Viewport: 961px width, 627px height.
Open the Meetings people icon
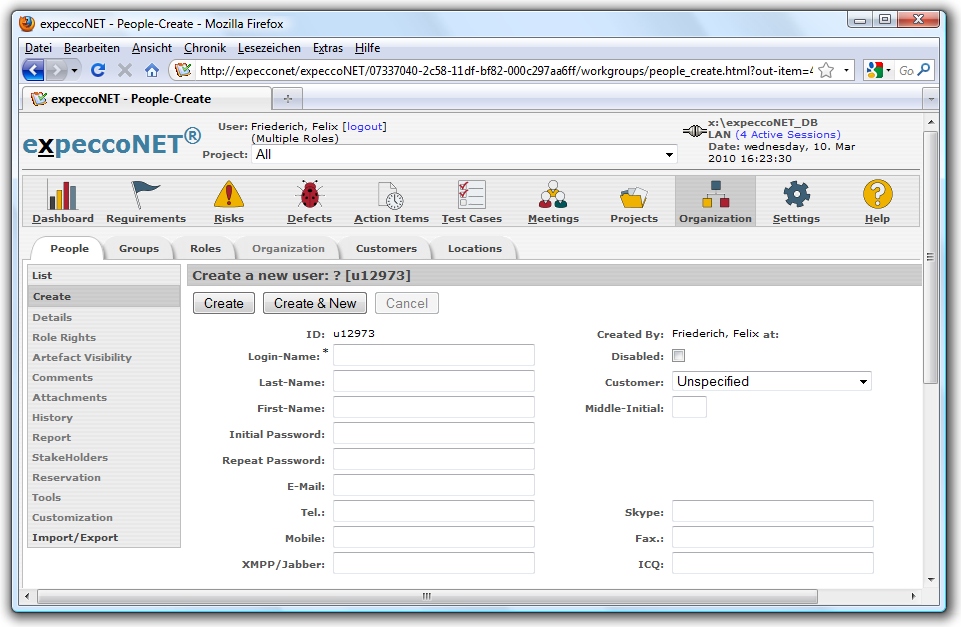click(x=552, y=195)
